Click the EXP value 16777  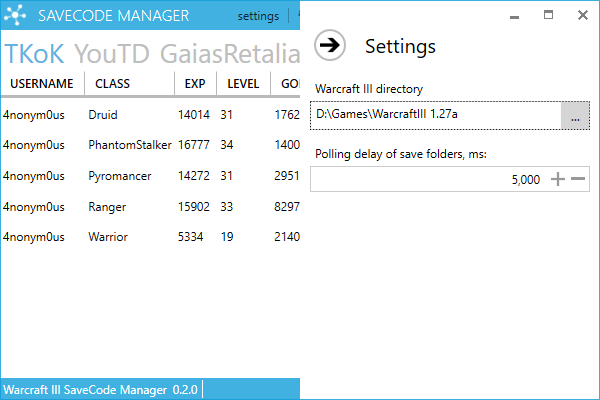(194, 145)
